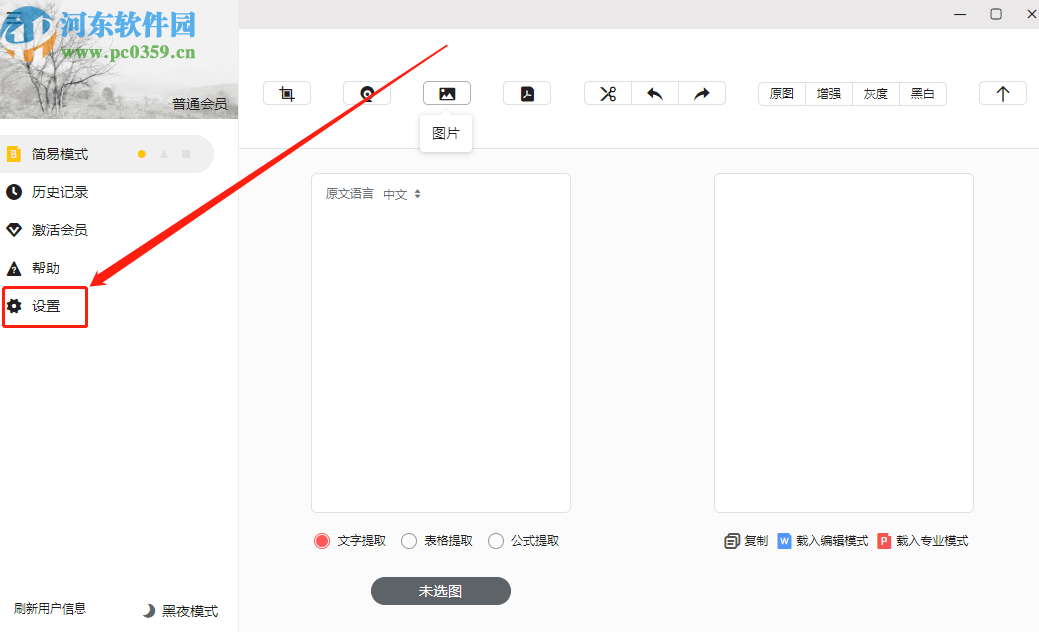The height and width of the screenshot is (632, 1039).
Task: Select the 文字提取 radio button
Action: (x=321, y=540)
